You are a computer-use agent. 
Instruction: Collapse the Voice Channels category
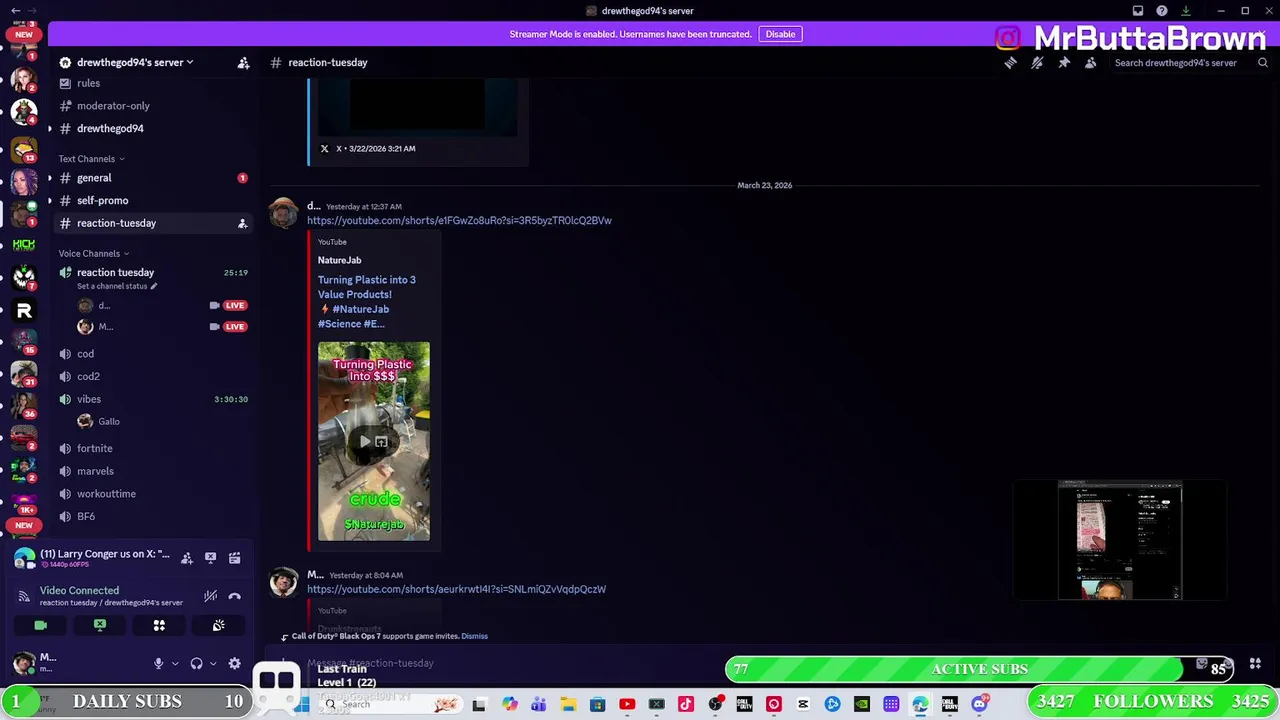coord(94,254)
